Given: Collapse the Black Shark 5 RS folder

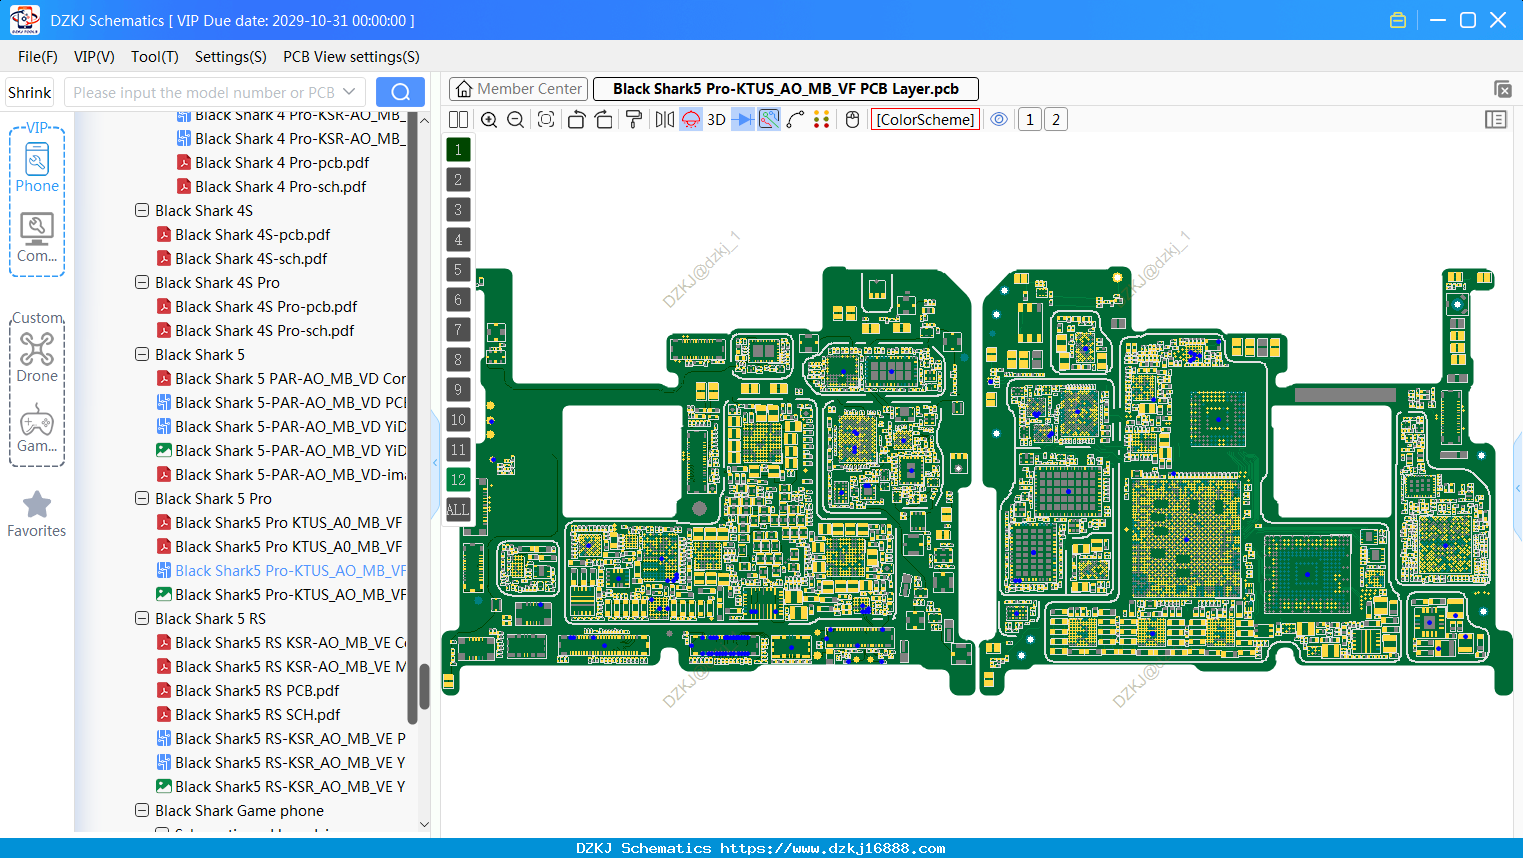Looking at the screenshot, I should click(142, 618).
